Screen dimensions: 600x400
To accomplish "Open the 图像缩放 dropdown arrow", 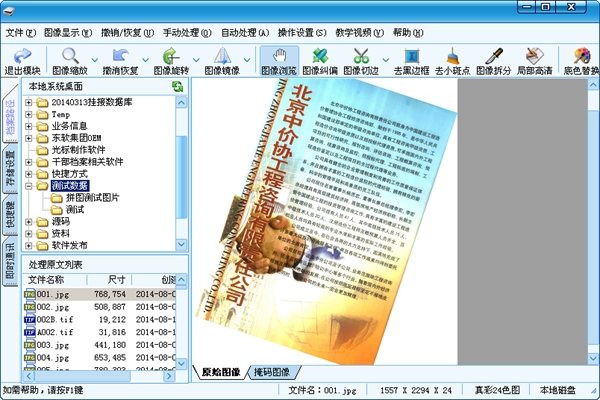I will click(x=95, y=60).
